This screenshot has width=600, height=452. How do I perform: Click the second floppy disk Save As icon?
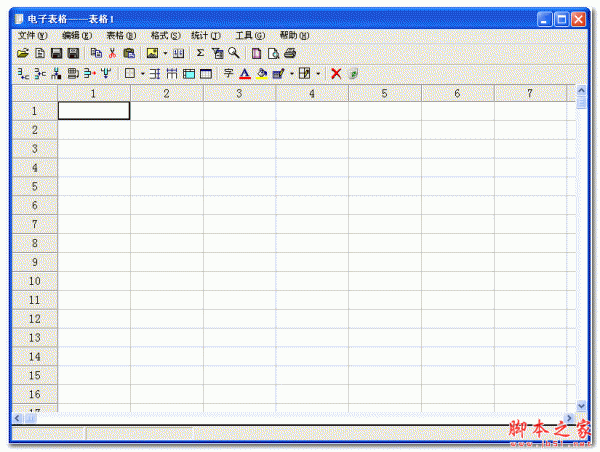[73, 53]
